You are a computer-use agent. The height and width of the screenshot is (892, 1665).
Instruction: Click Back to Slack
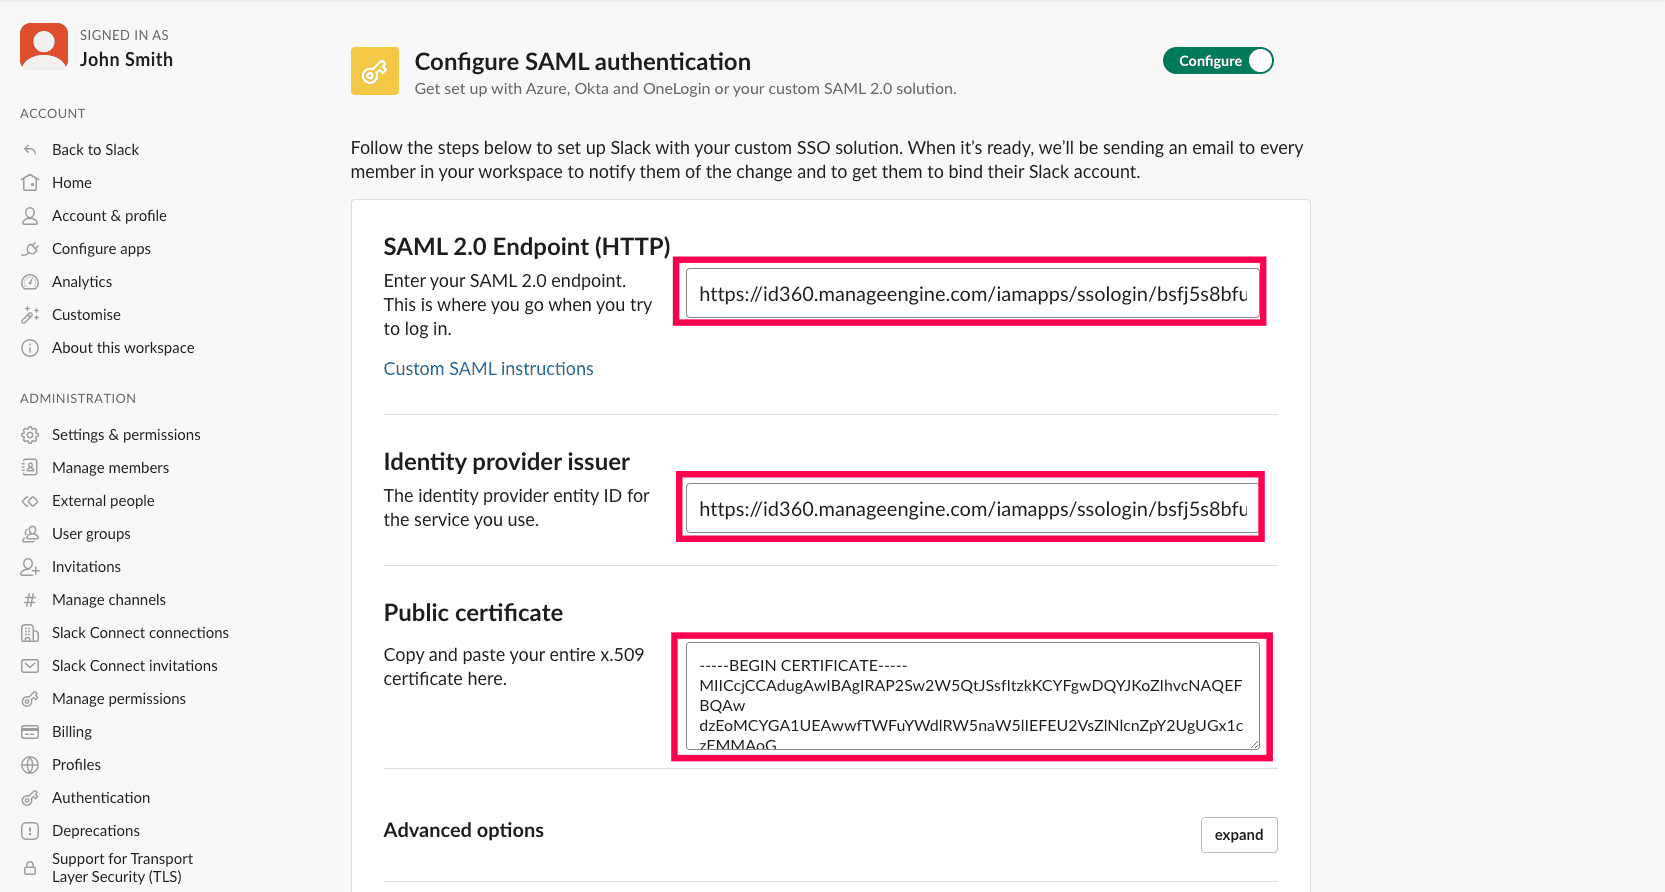(x=94, y=149)
